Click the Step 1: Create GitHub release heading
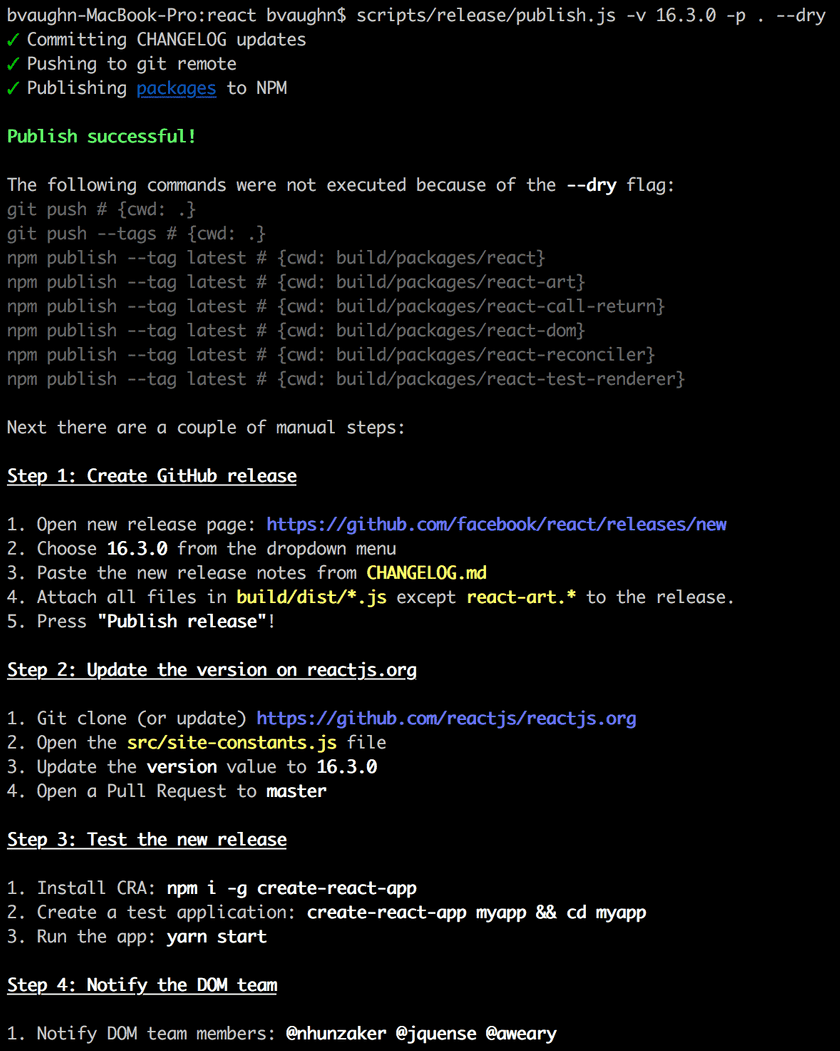 click(152, 476)
